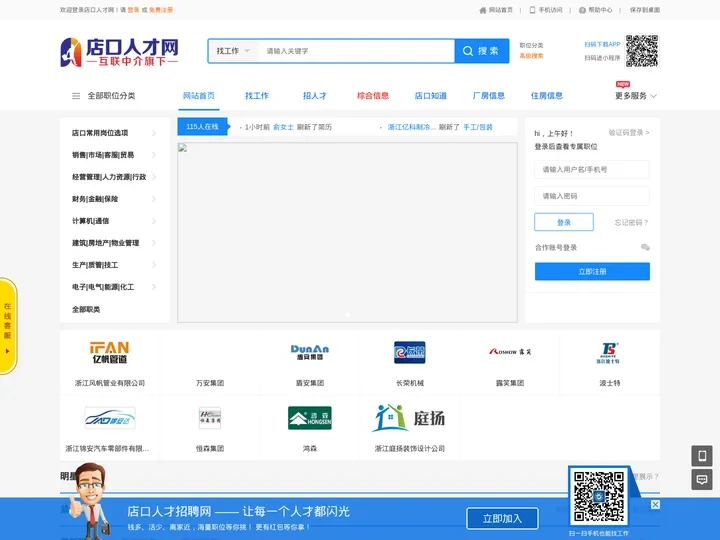
Task: Open 浙江庭扬装饰设计公司 logo
Action: pos(408,418)
